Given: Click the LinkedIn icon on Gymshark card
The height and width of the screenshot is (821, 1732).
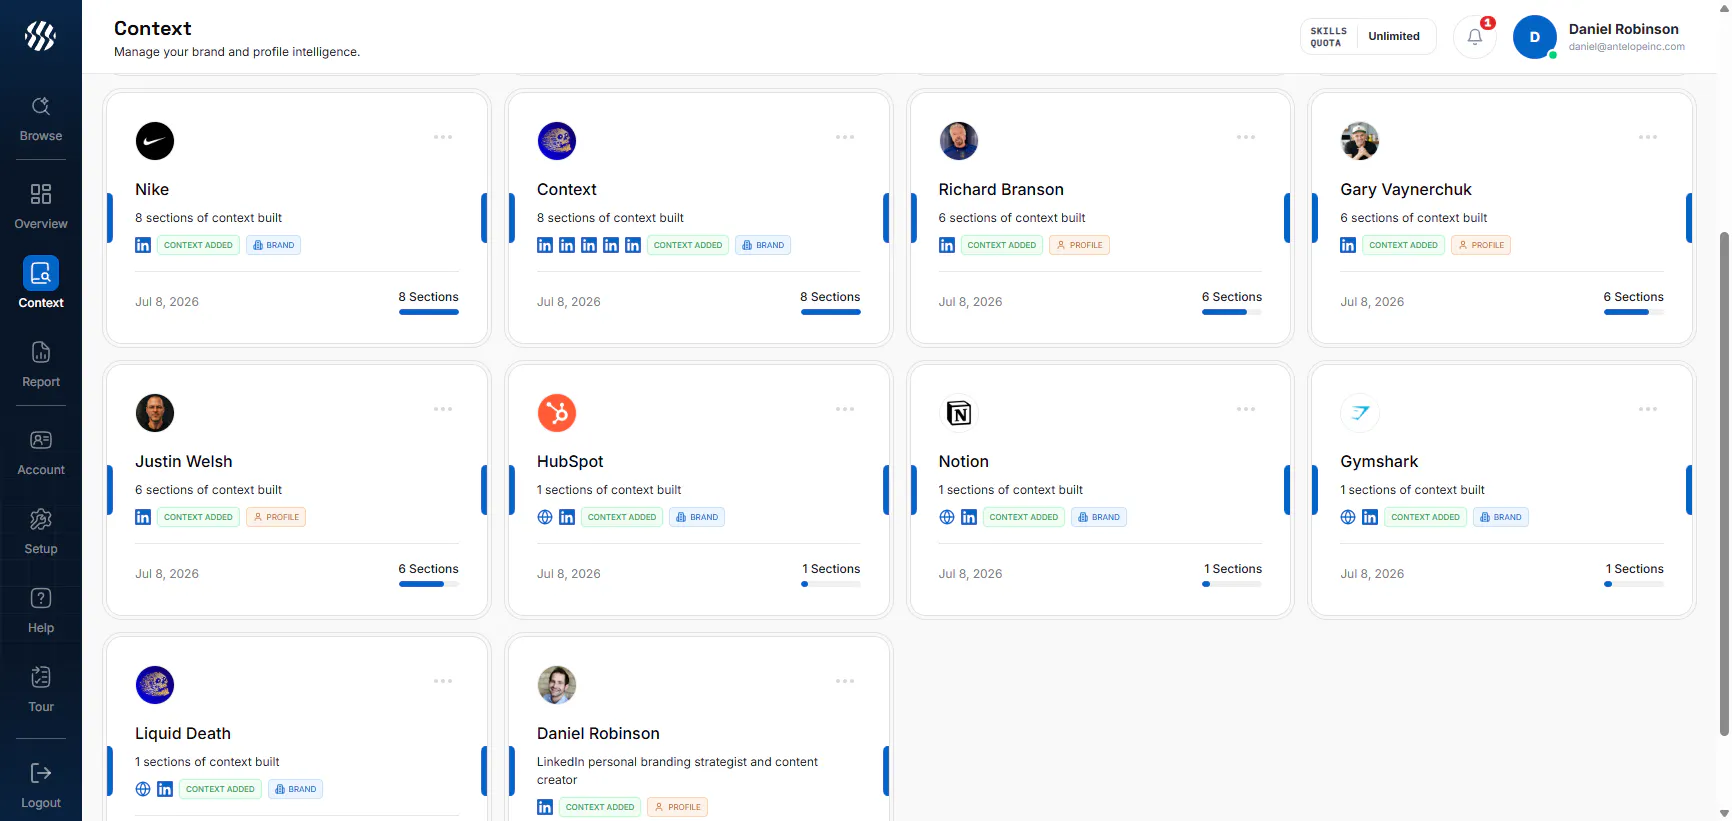Looking at the screenshot, I should click(x=1370, y=517).
